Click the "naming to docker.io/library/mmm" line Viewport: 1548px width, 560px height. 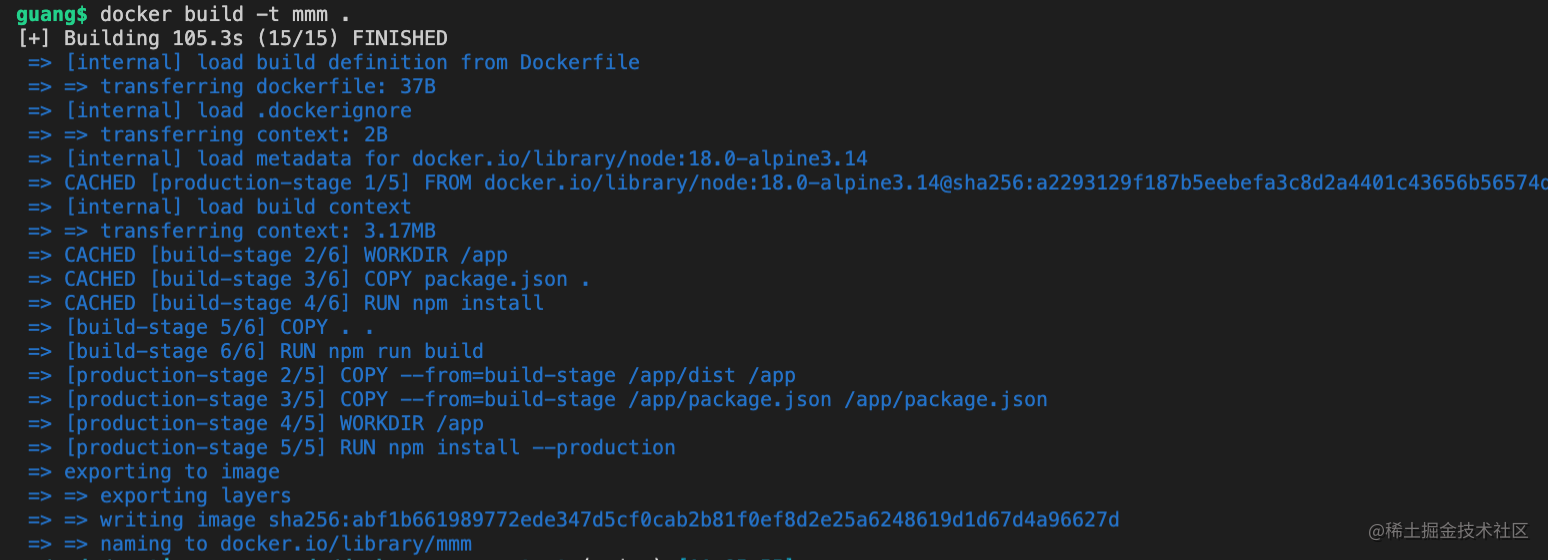coord(285,543)
